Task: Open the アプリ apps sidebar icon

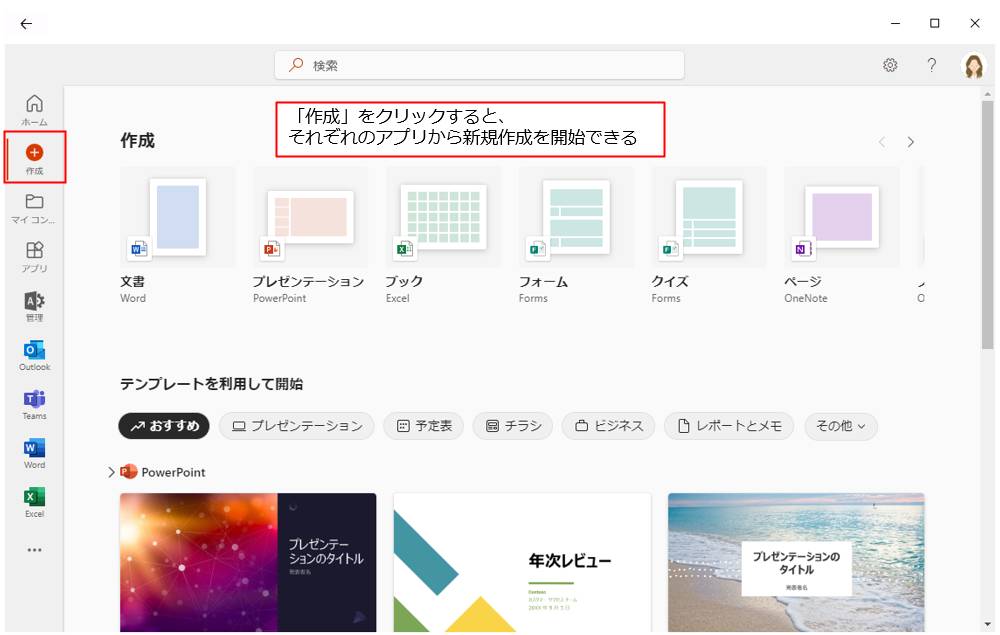Action: tap(34, 256)
